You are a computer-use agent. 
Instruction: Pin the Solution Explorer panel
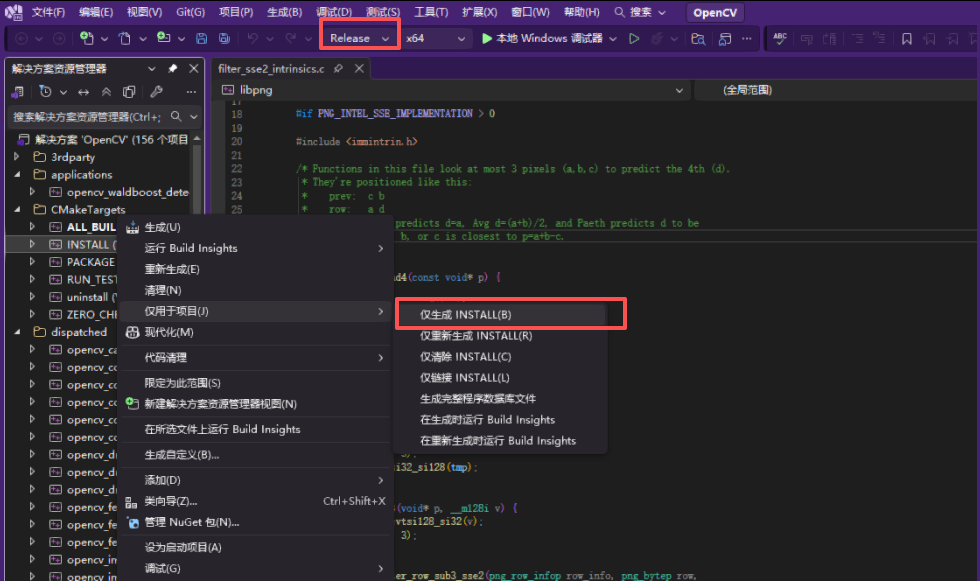click(173, 69)
